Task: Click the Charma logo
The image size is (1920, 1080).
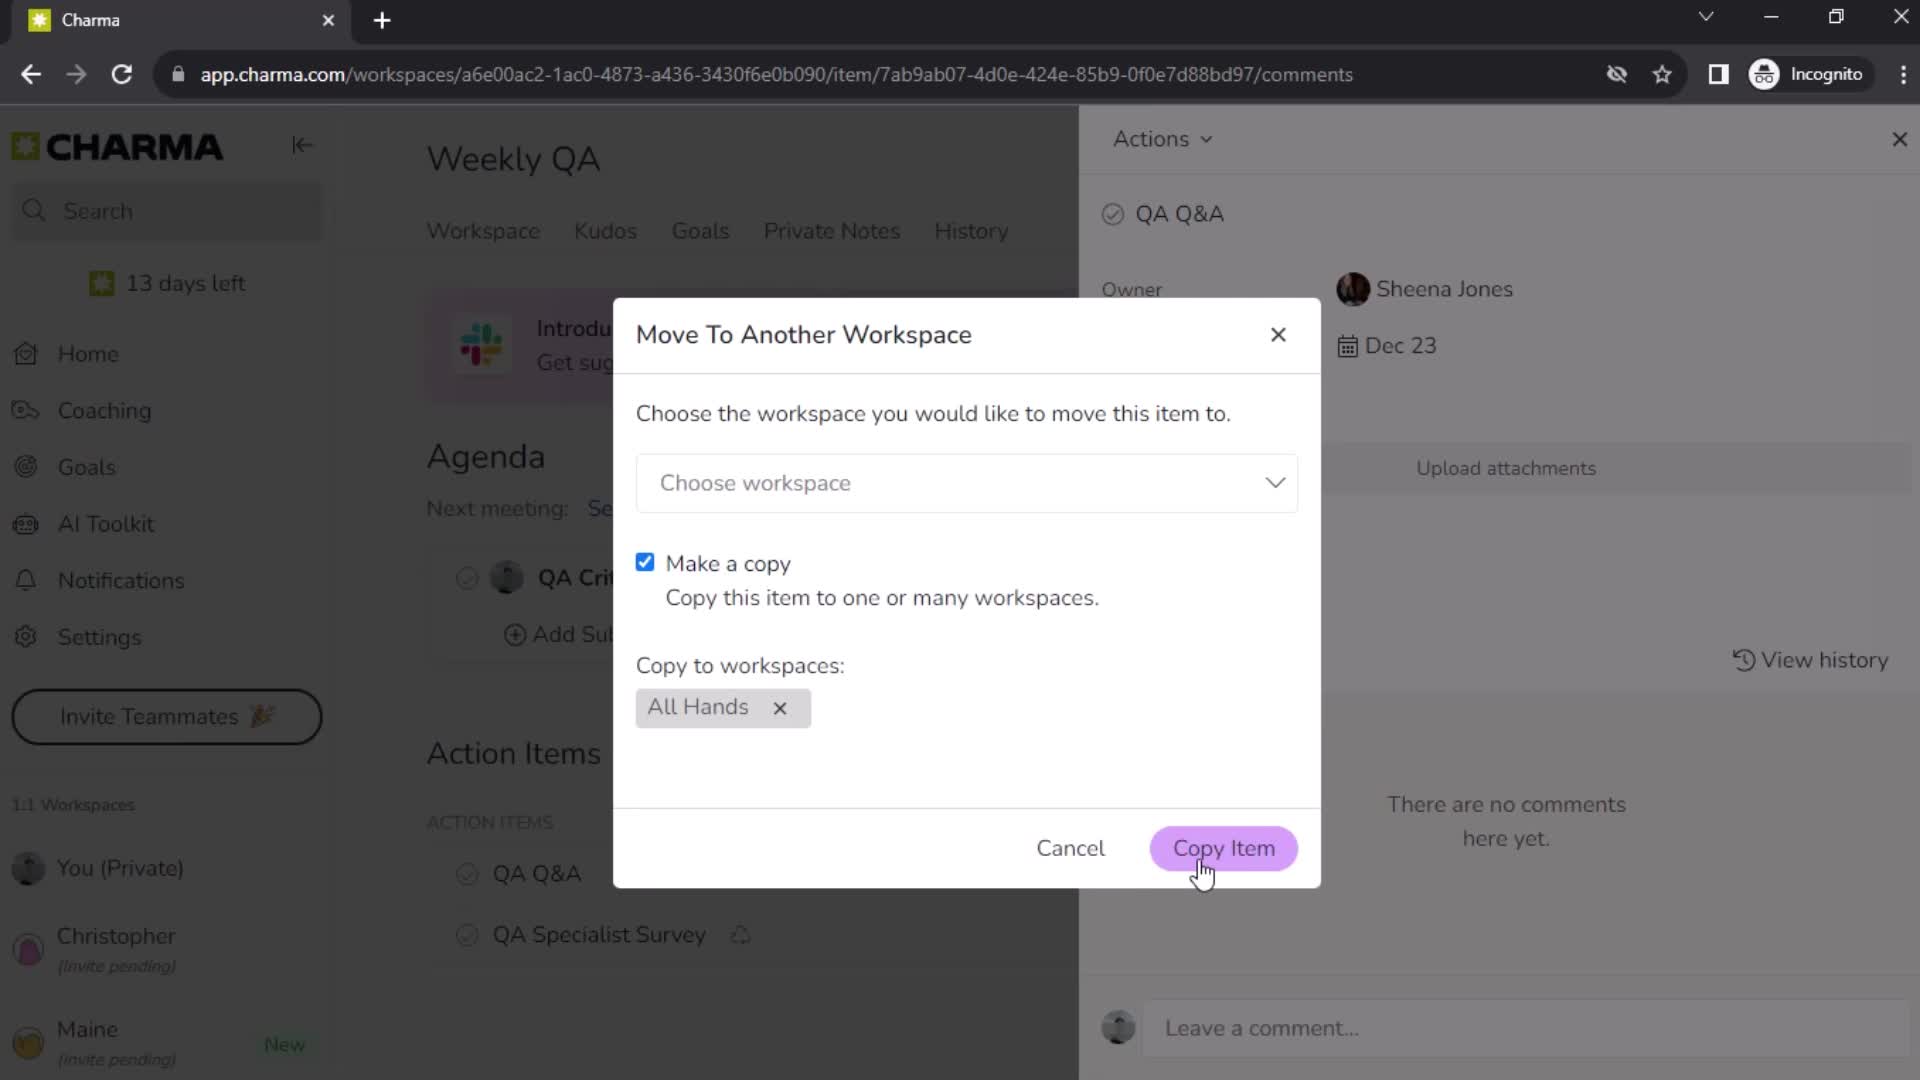Action: coord(117,147)
